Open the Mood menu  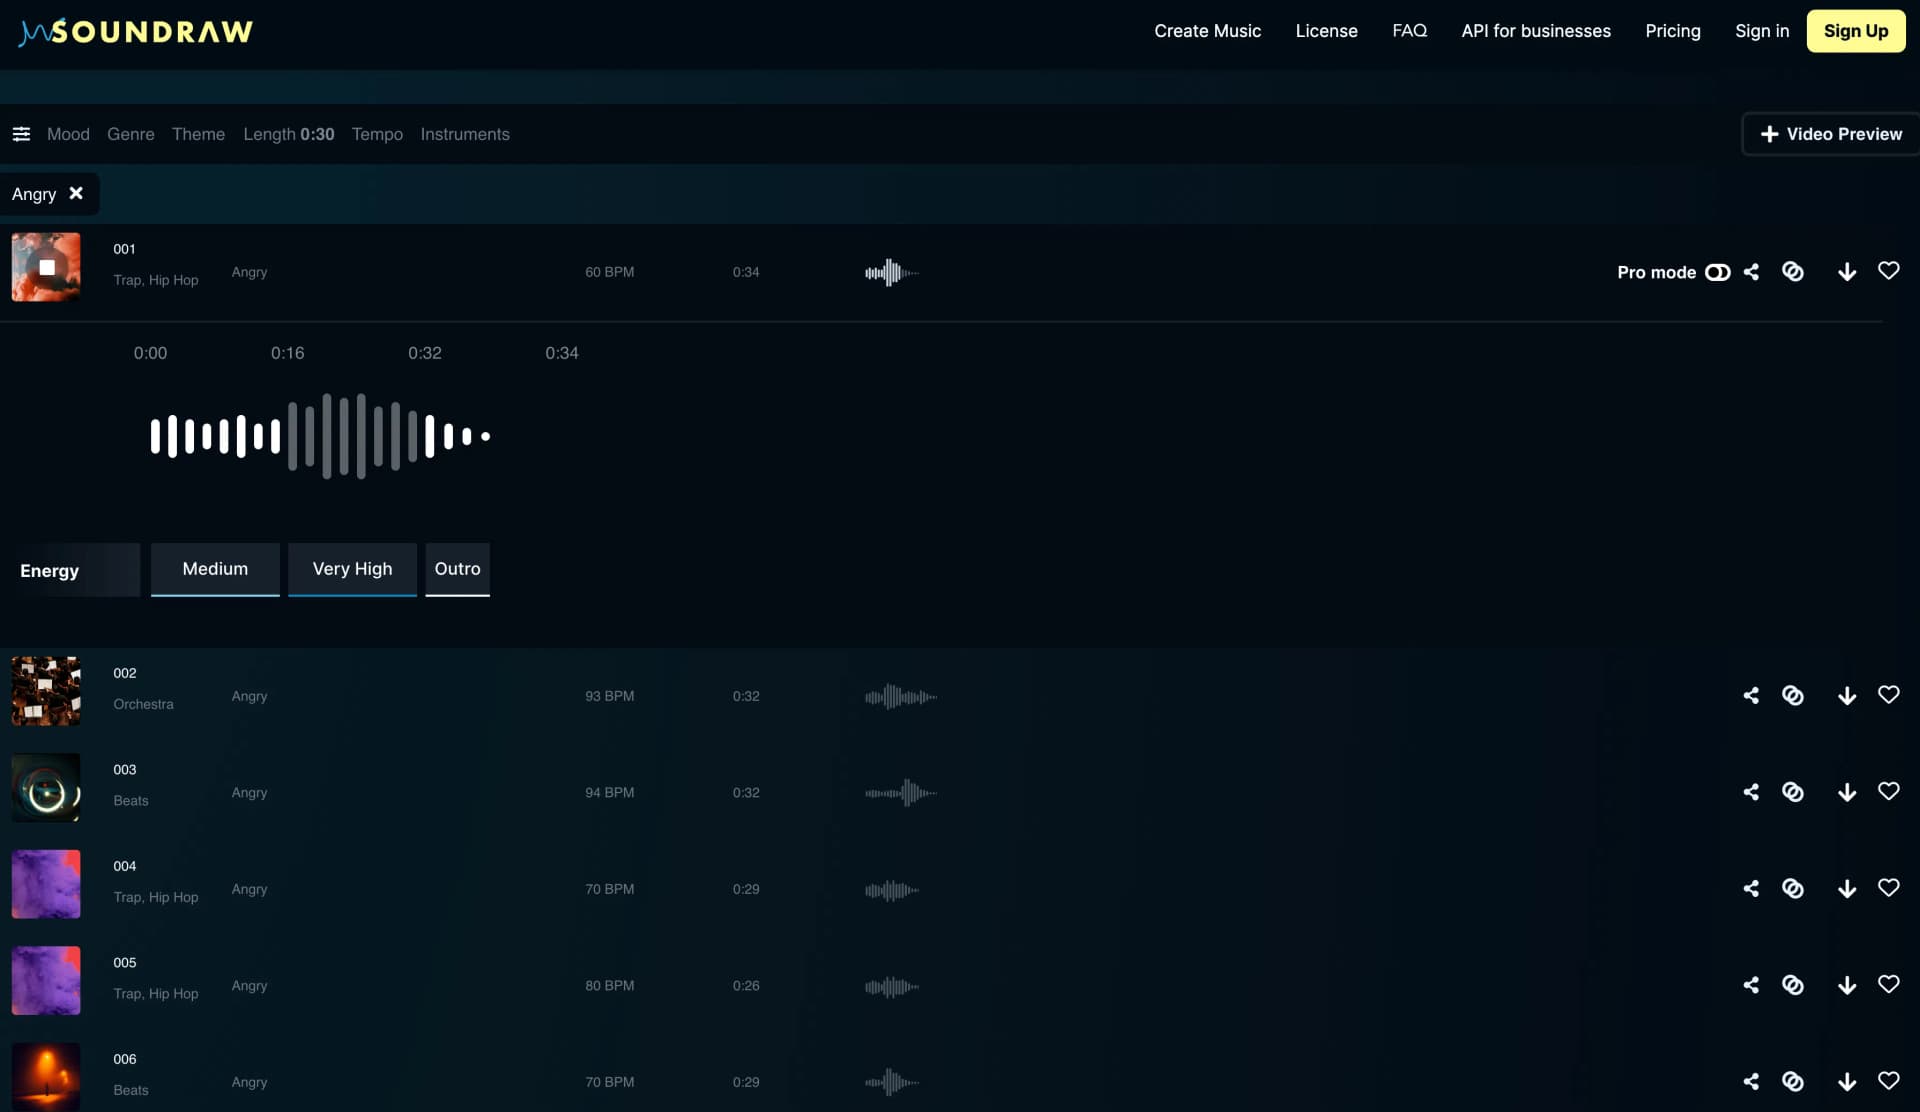68,133
